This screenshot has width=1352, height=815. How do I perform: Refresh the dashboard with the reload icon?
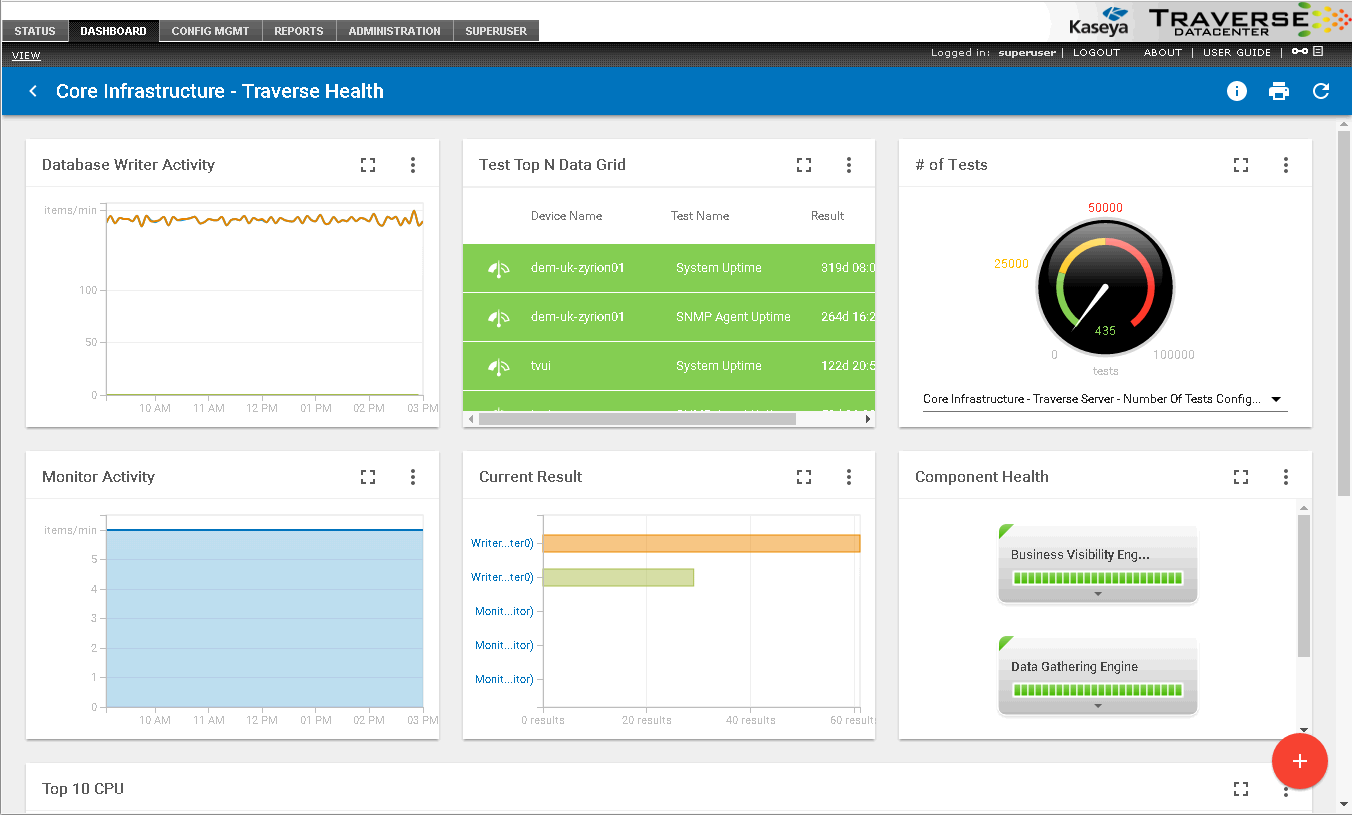pyautogui.click(x=1321, y=91)
